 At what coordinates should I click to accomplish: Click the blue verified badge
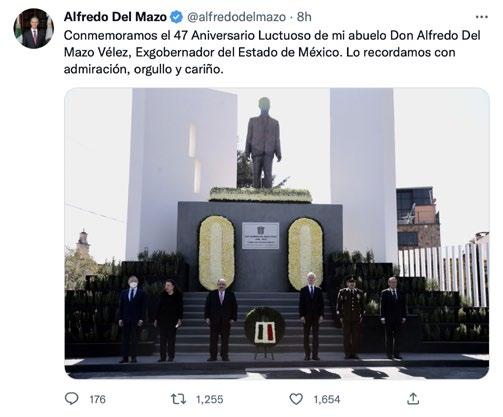click(177, 17)
